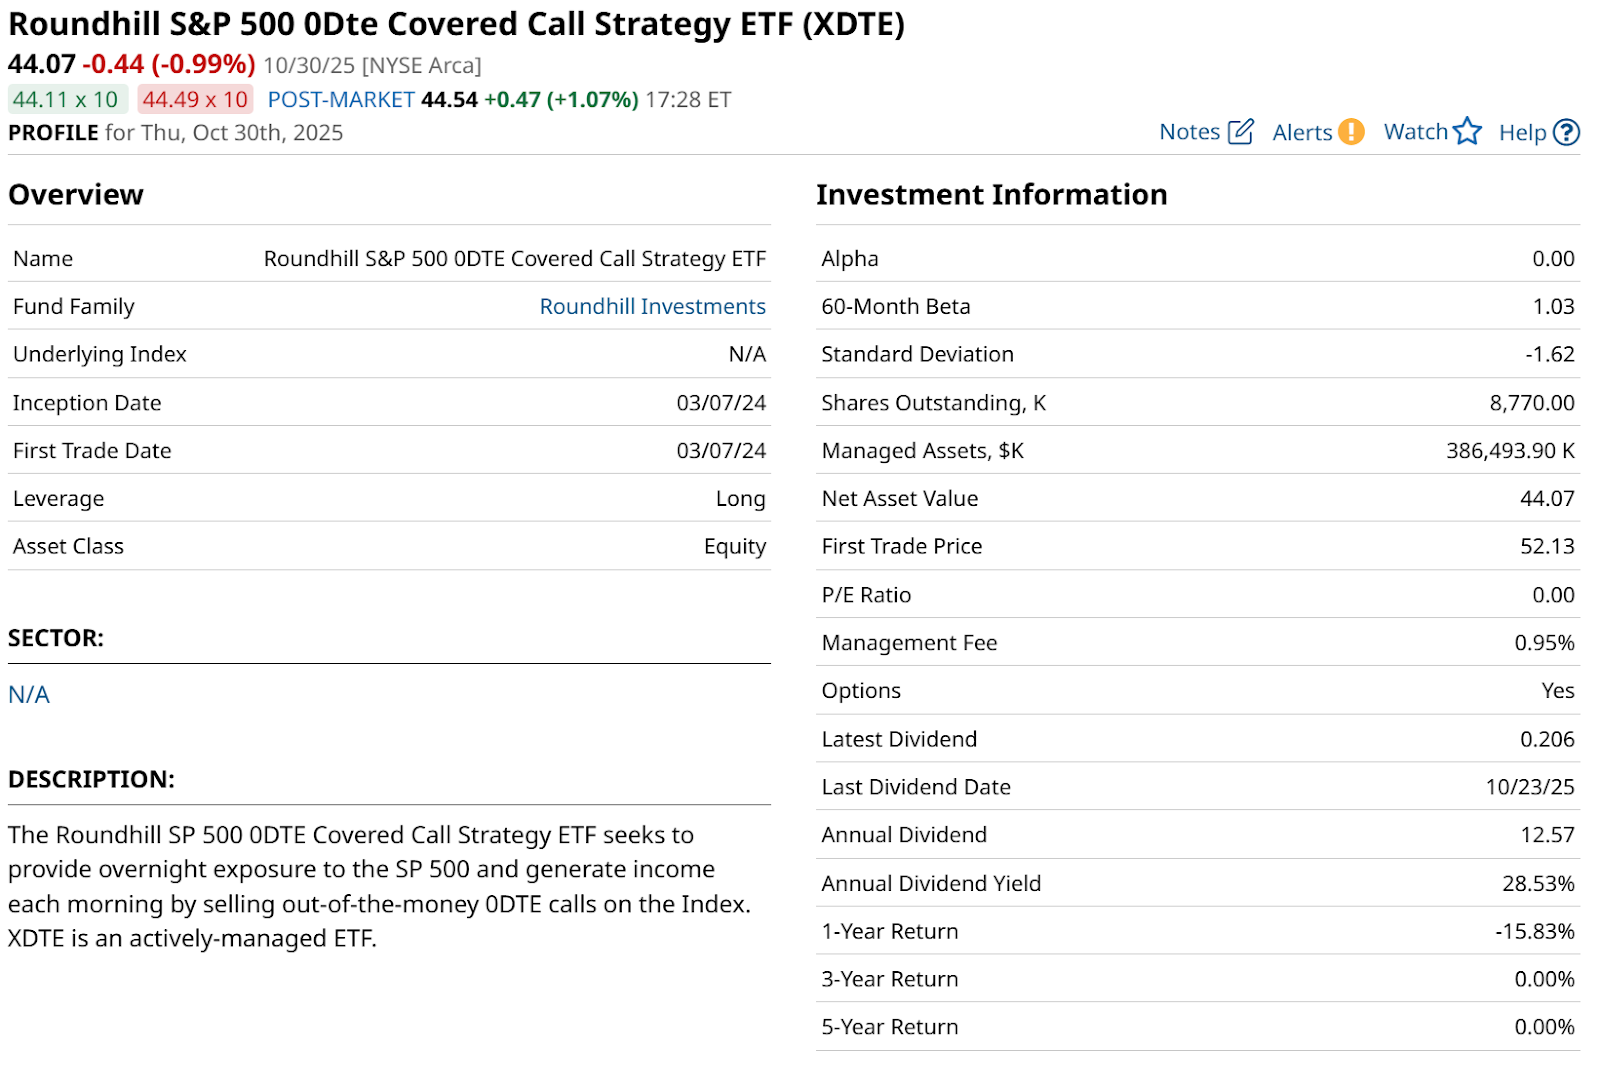1600x1088 pixels.
Task: Click the Overview section heading
Action: coord(76,194)
